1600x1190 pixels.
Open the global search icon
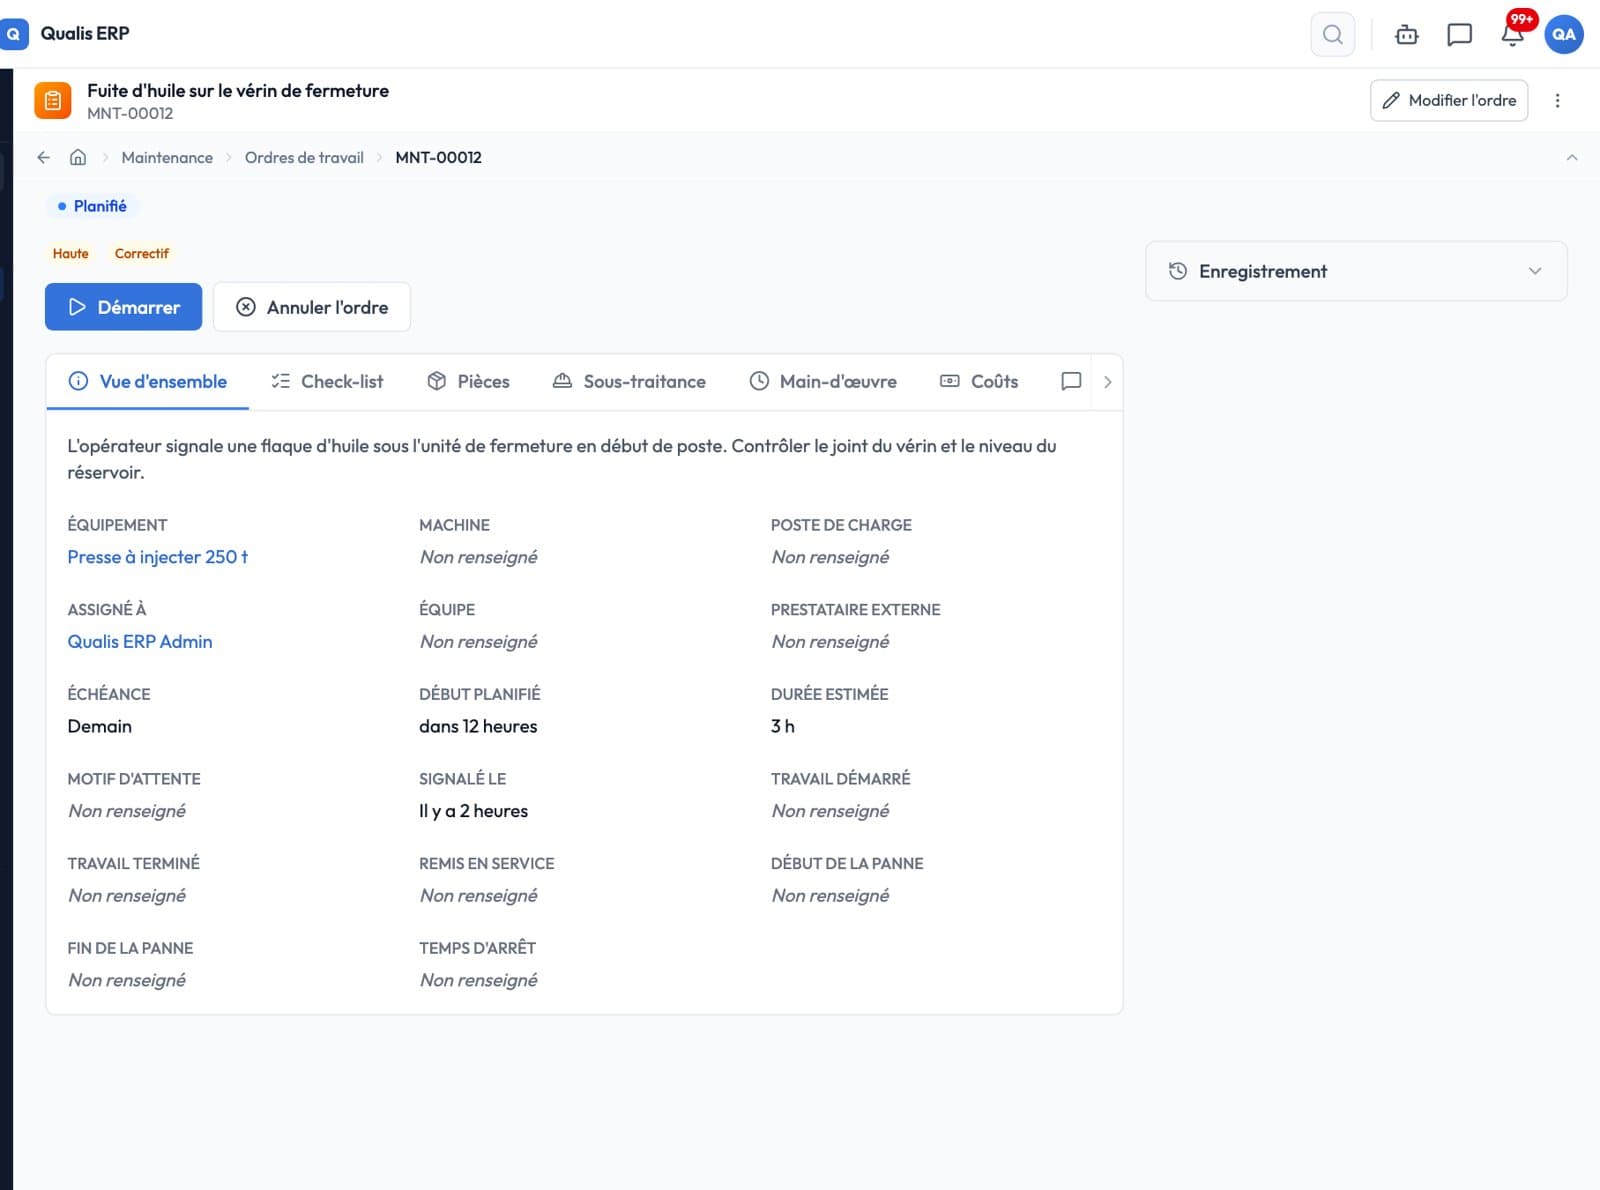(x=1332, y=34)
